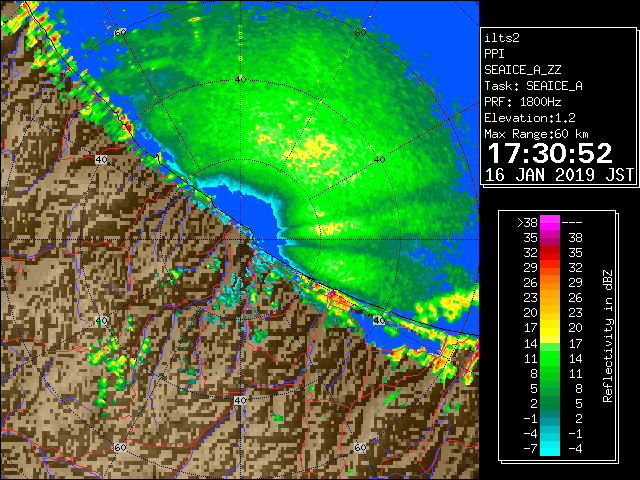This screenshot has height=480, width=640.
Task: Select the 'PPI' scan type text
Action: click(x=494, y=54)
